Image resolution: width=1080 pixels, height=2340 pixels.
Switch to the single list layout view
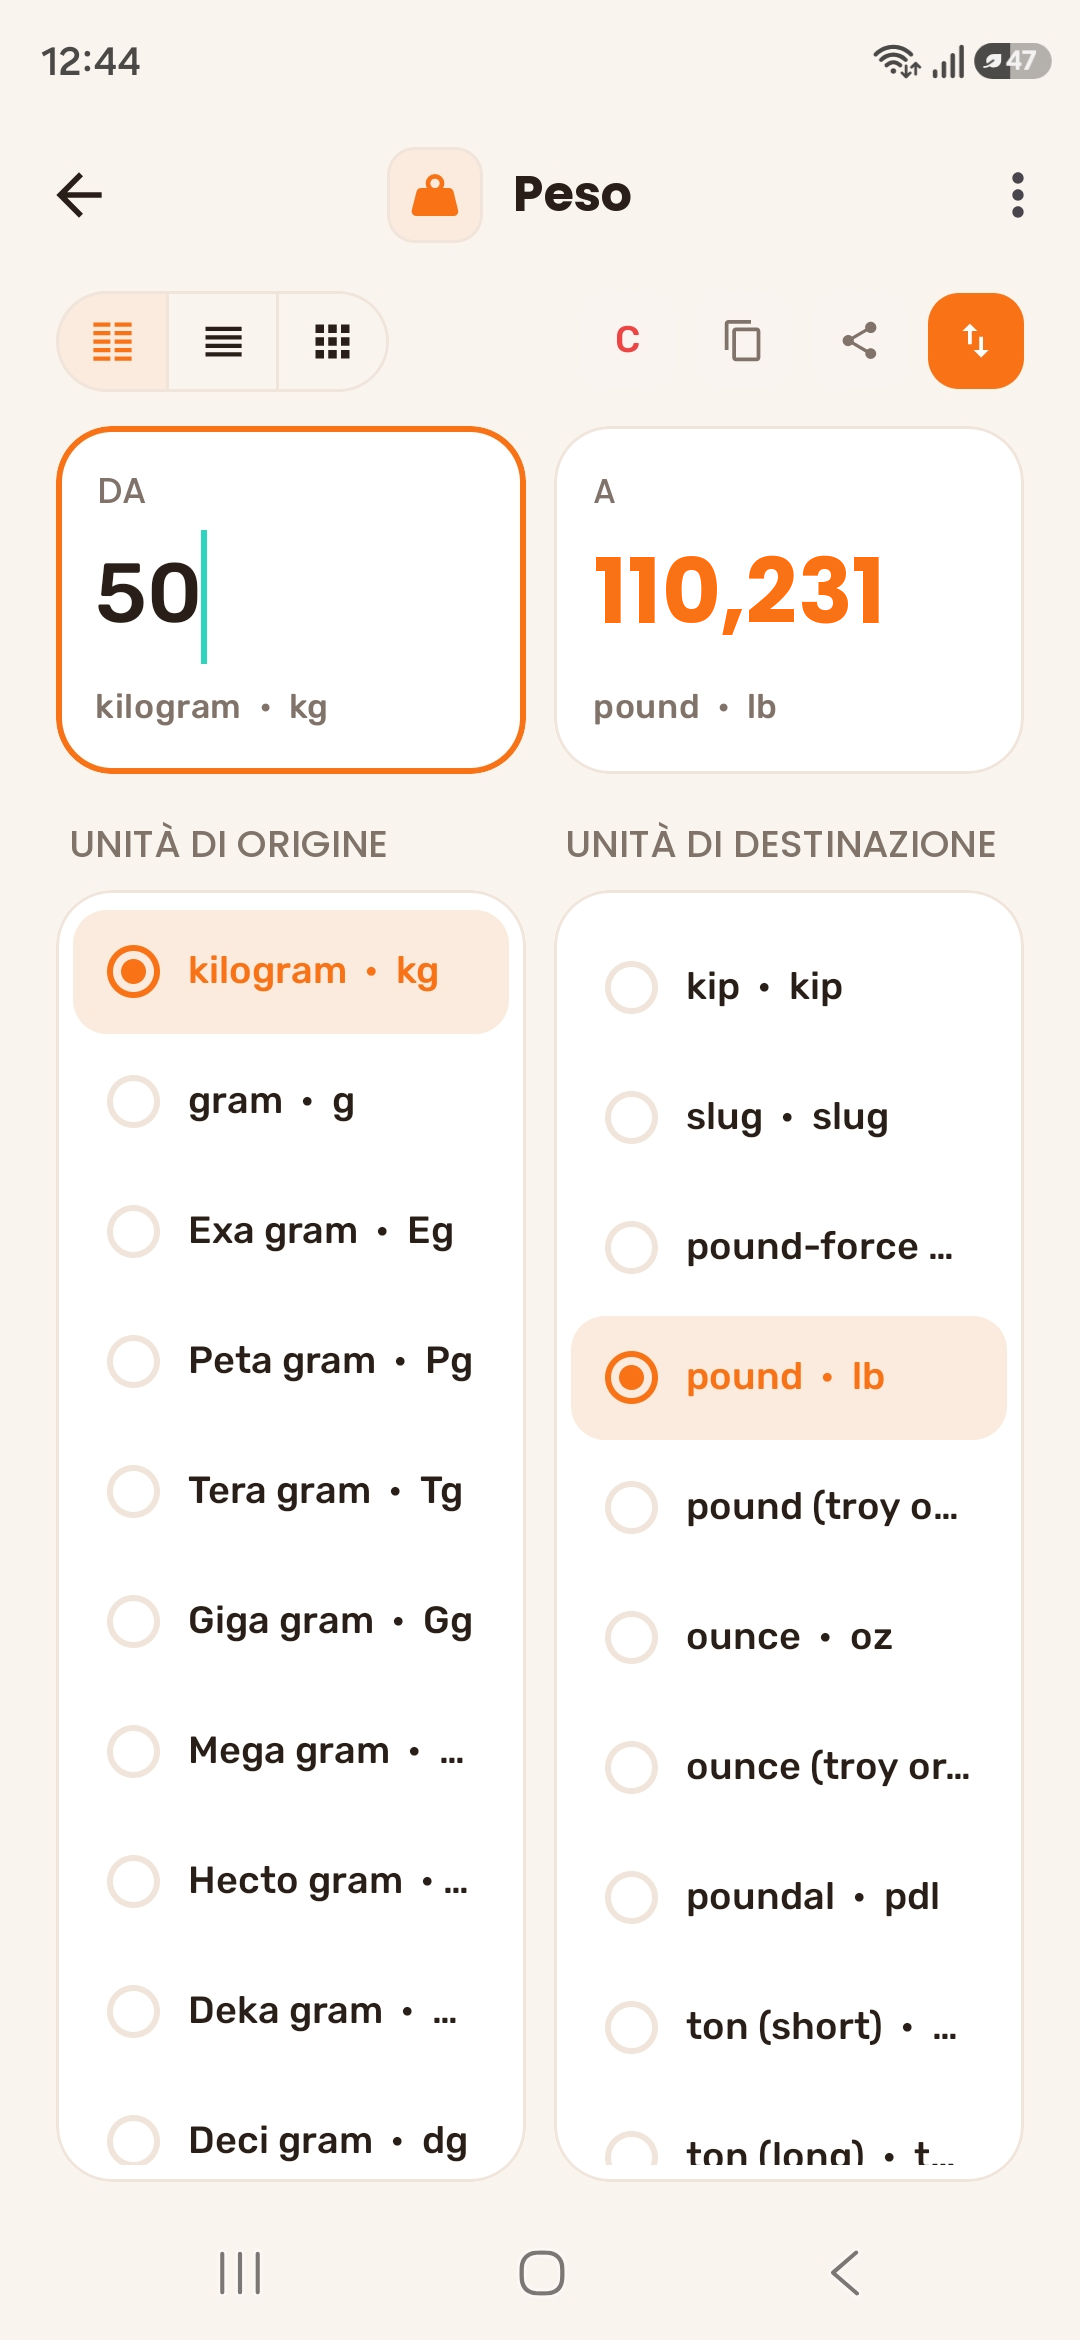pos(223,341)
